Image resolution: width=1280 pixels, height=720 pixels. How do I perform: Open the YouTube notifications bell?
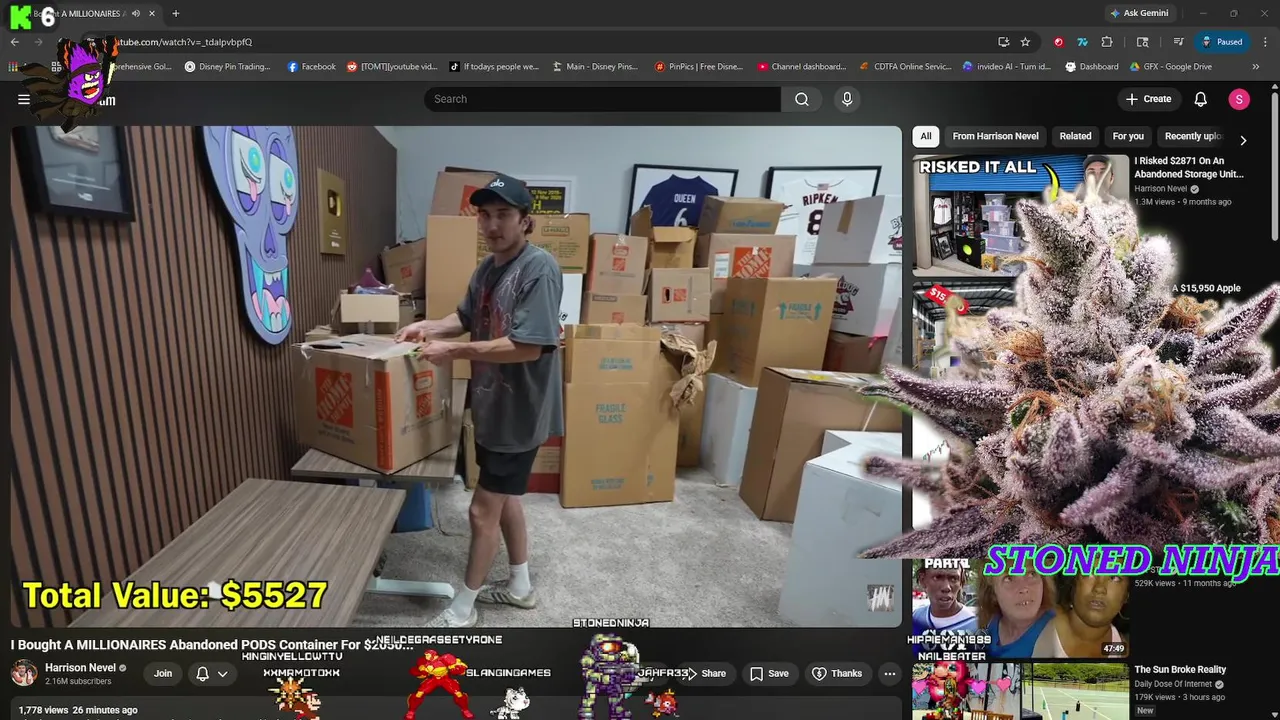pos(1201,99)
